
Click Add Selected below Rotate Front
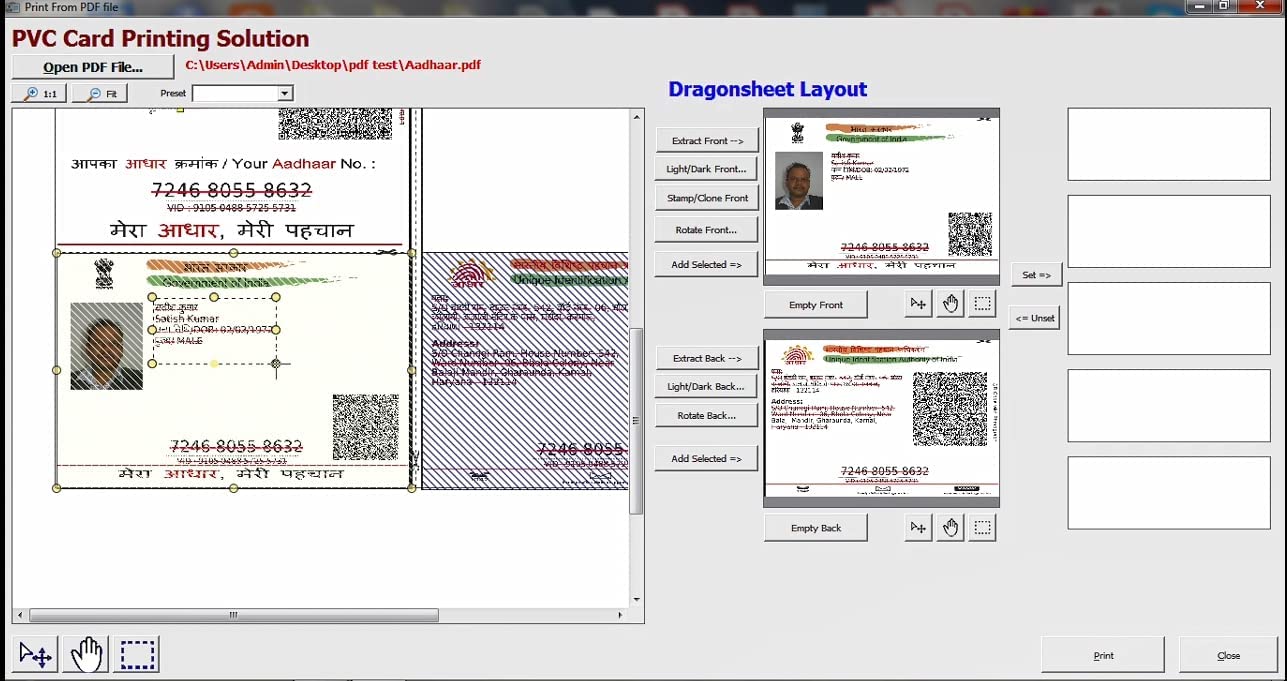tap(707, 264)
